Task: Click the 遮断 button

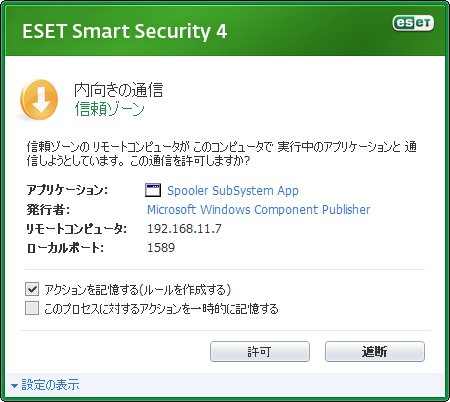Action: click(x=375, y=351)
